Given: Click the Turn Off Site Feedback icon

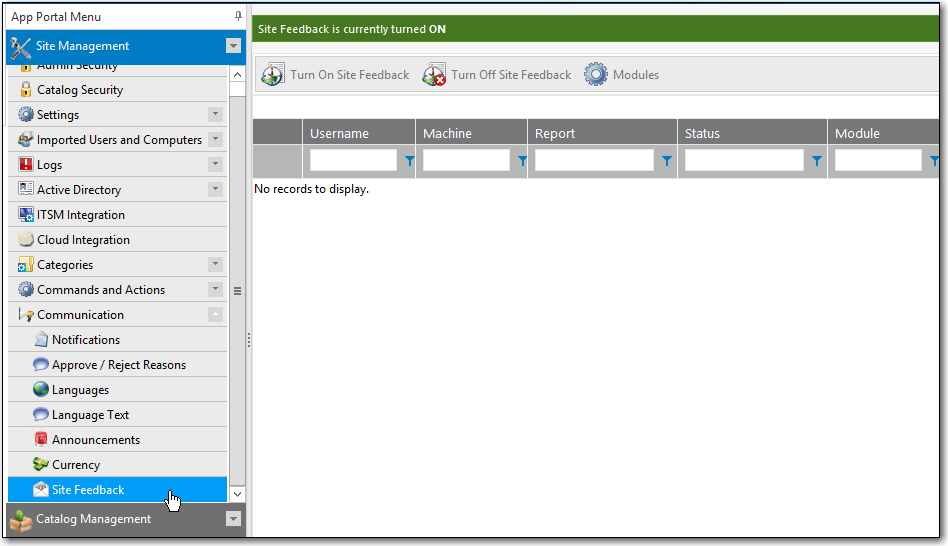Looking at the screenshot, I should tap(434, 74).
